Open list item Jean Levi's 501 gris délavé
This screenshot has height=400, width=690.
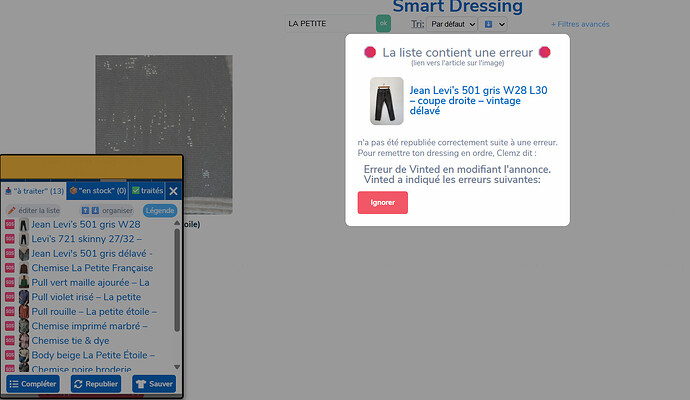(92, 253)
